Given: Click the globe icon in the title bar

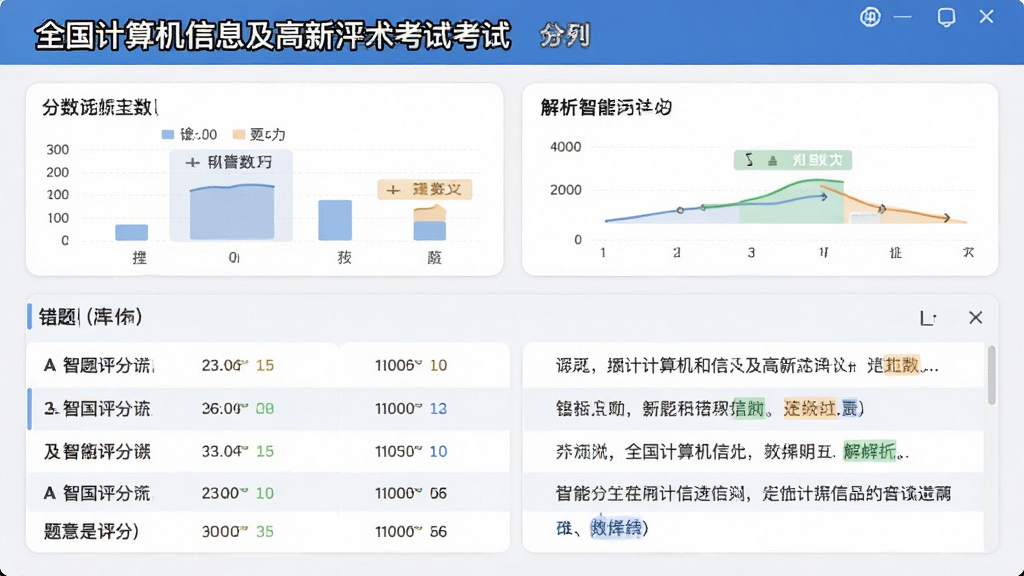Looking at the screenshot, I should [x=870, y=17].
